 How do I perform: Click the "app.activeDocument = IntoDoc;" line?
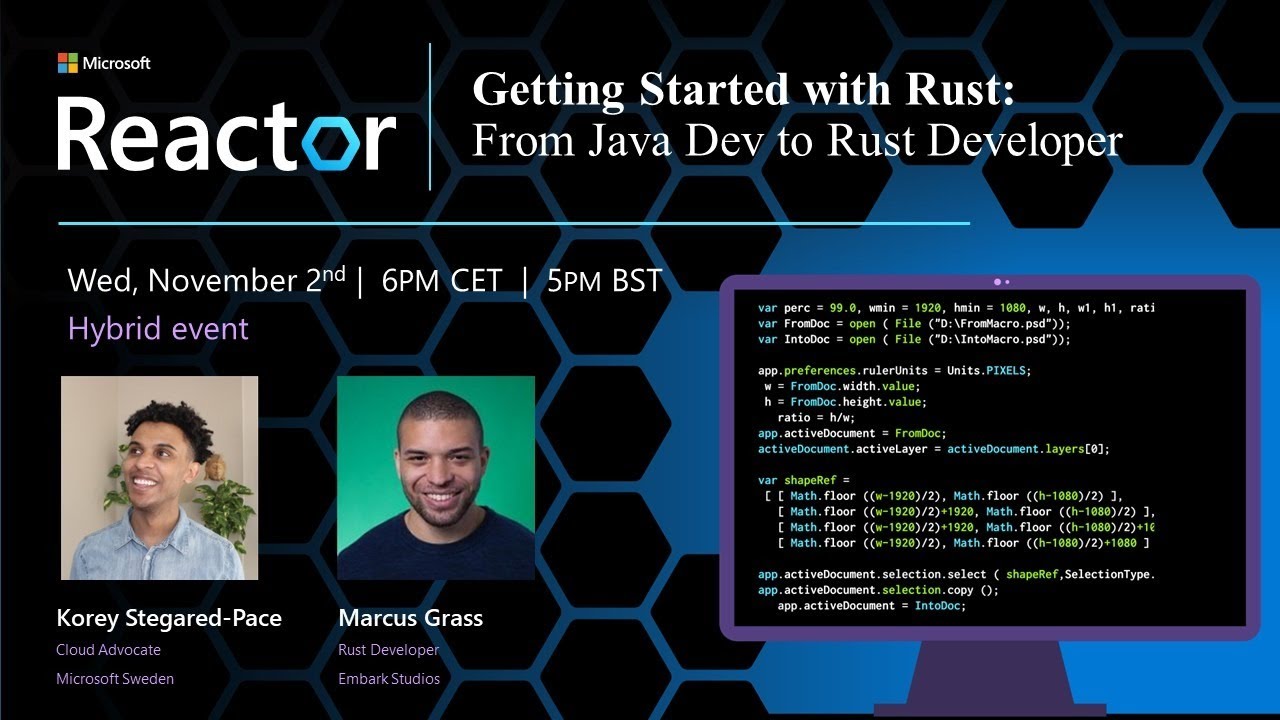pos(872,606)
